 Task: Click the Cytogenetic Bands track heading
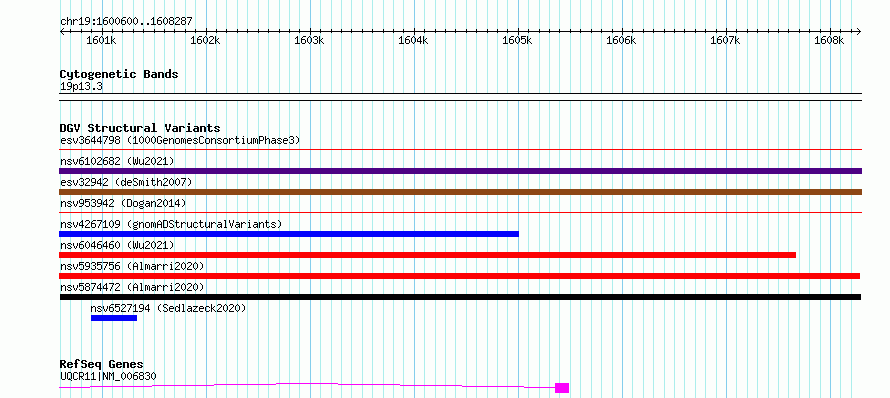point(119,74)
